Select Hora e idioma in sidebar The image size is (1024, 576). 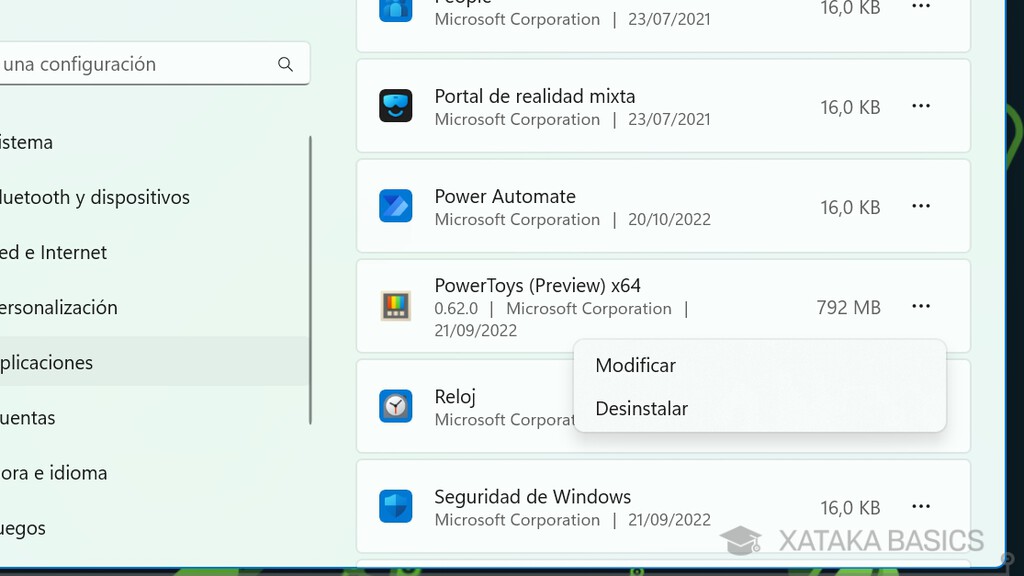(x=54, y=472)
